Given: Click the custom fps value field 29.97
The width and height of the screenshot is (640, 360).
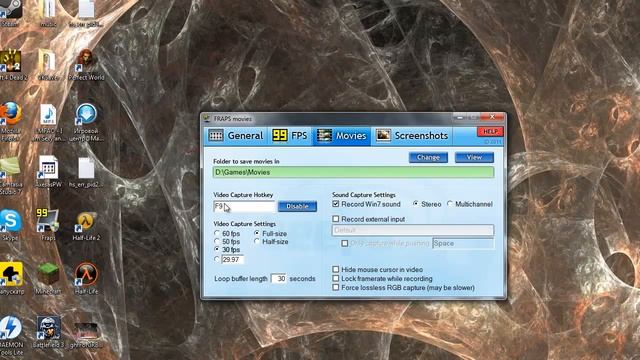Looking at the screenshot, I should [x=232, y=260].
